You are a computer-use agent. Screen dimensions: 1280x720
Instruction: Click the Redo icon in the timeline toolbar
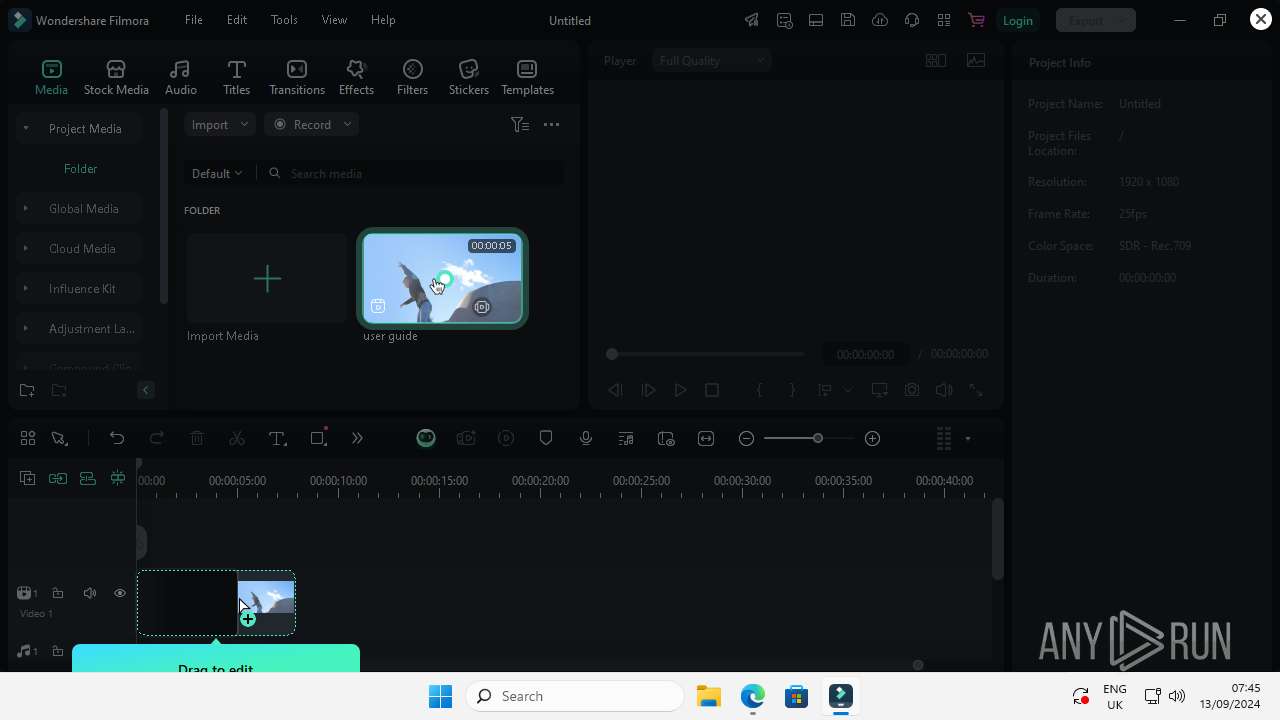click(x=157, y=438)
